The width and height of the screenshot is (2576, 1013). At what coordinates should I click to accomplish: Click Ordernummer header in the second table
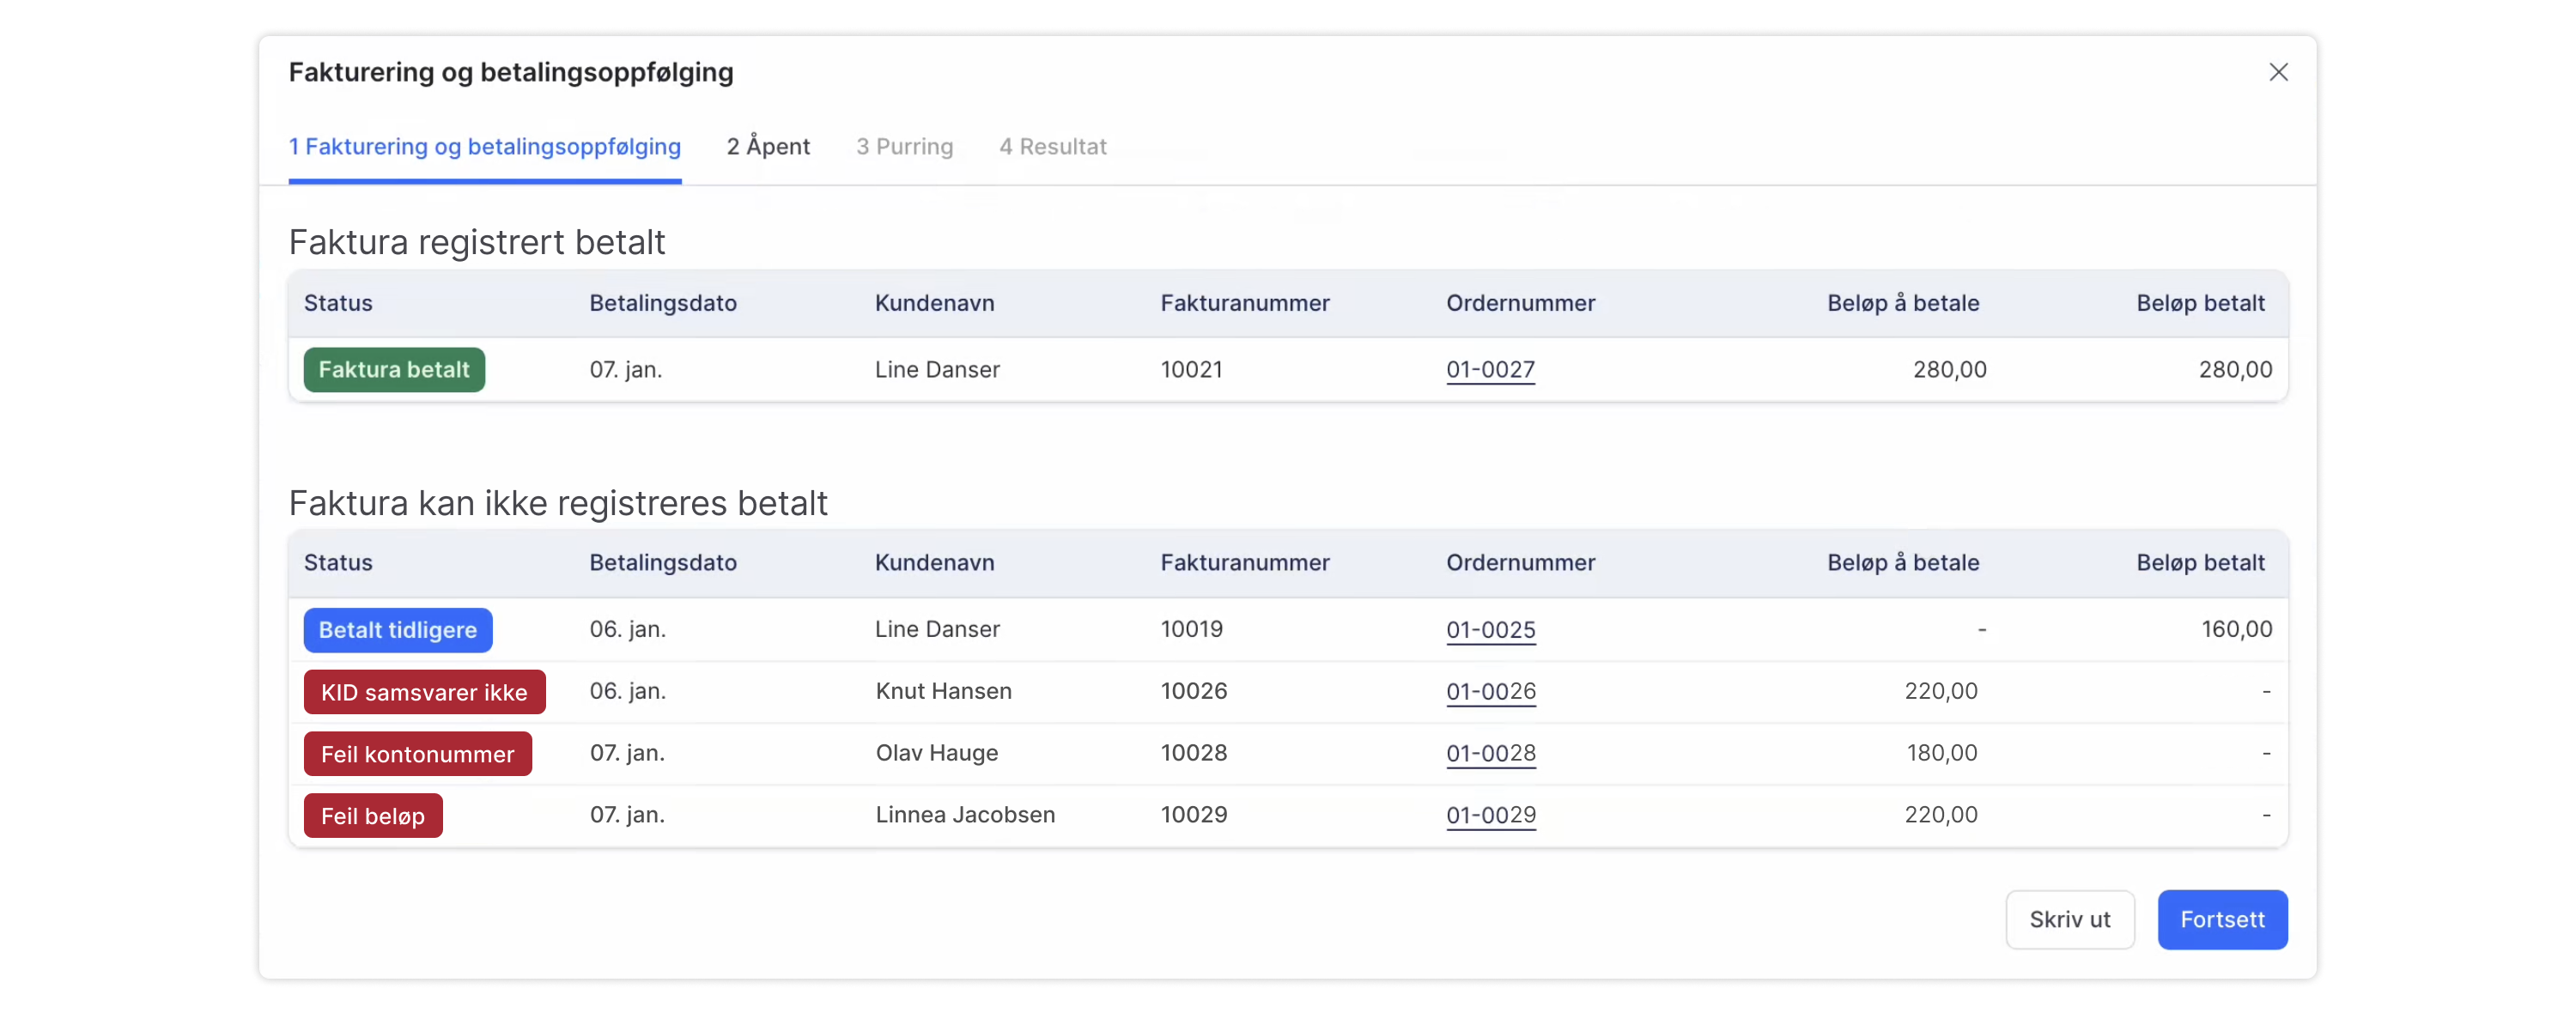pos(1520,563)
